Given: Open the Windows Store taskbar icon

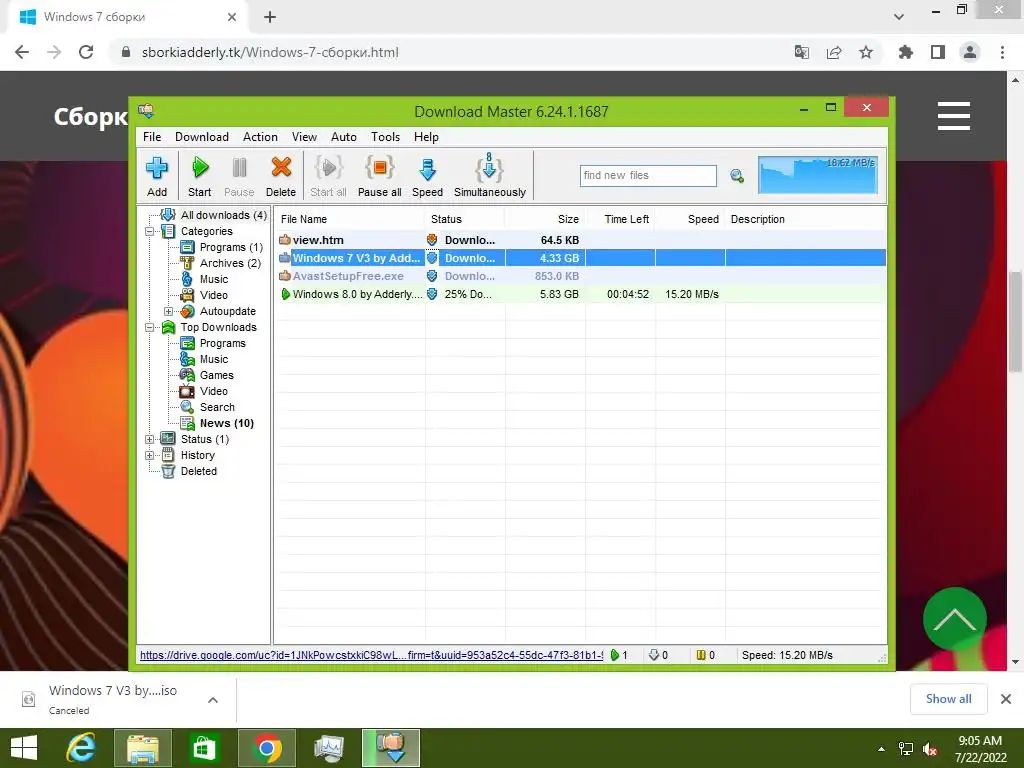Looking at the screenshot, I should (x=204, y=748).
